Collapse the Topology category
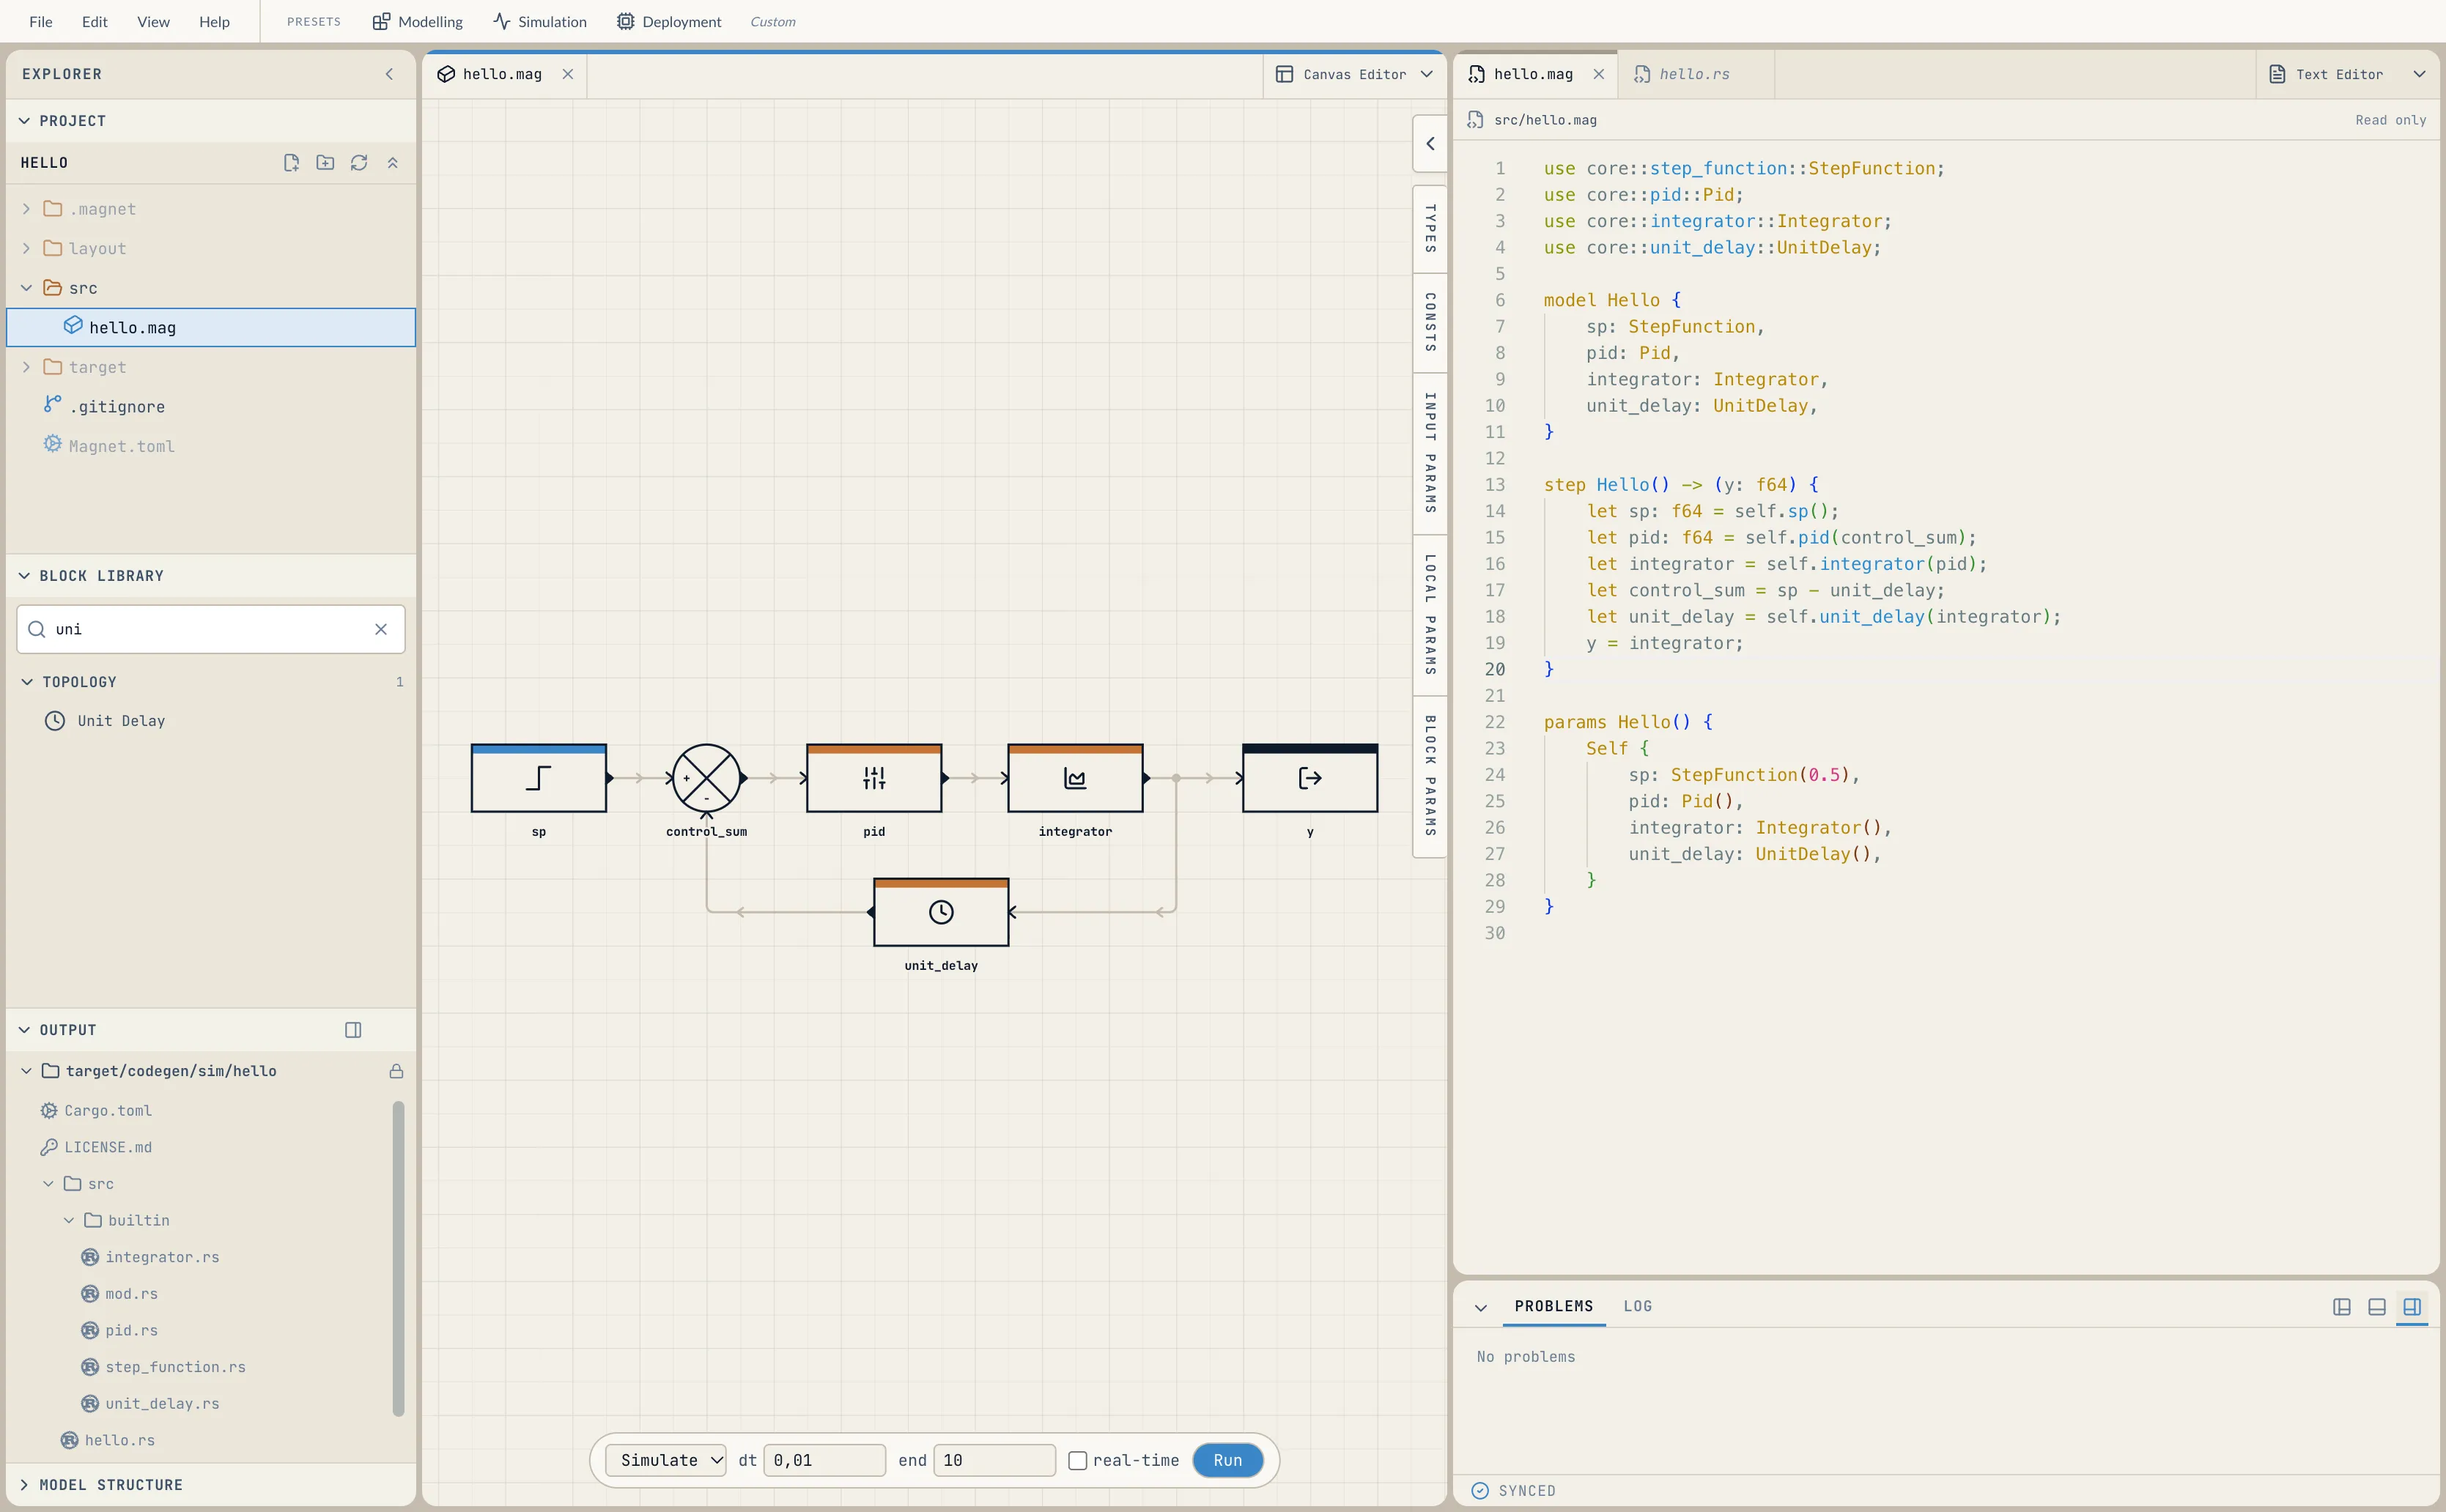 point(27,682)
